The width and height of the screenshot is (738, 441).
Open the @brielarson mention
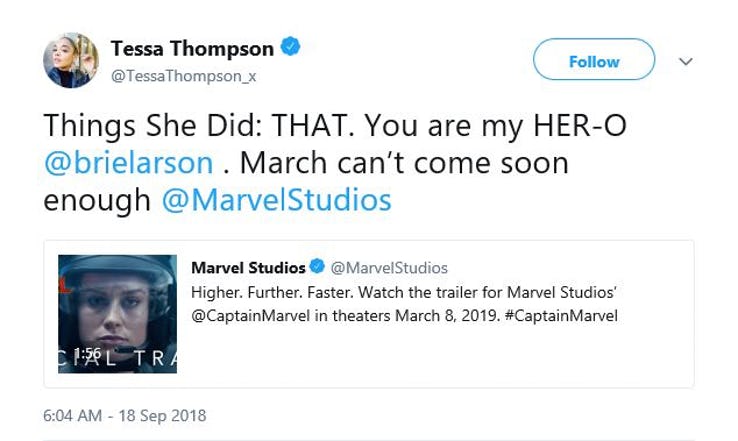[x=128, y=161]
